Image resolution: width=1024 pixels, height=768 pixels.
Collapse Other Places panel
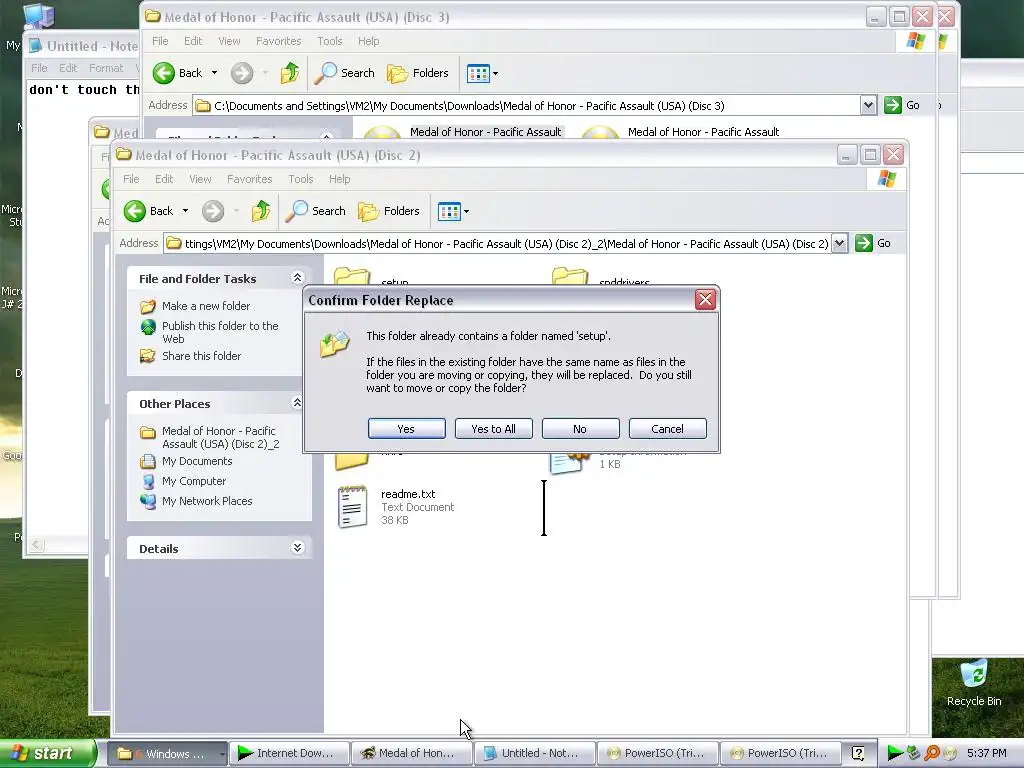coord(297,402)
